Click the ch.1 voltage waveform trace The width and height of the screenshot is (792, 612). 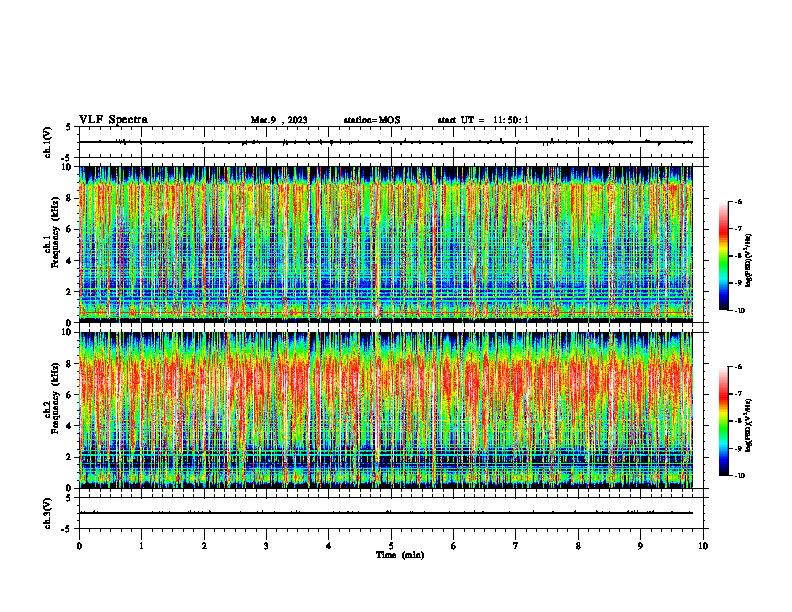(386, 142)
